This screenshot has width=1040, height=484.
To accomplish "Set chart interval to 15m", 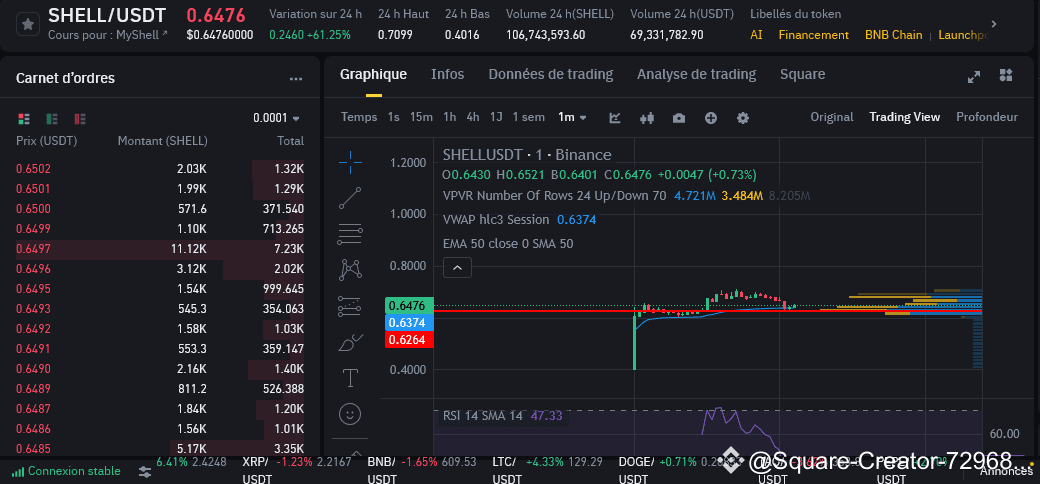I will tap(421, 117).
